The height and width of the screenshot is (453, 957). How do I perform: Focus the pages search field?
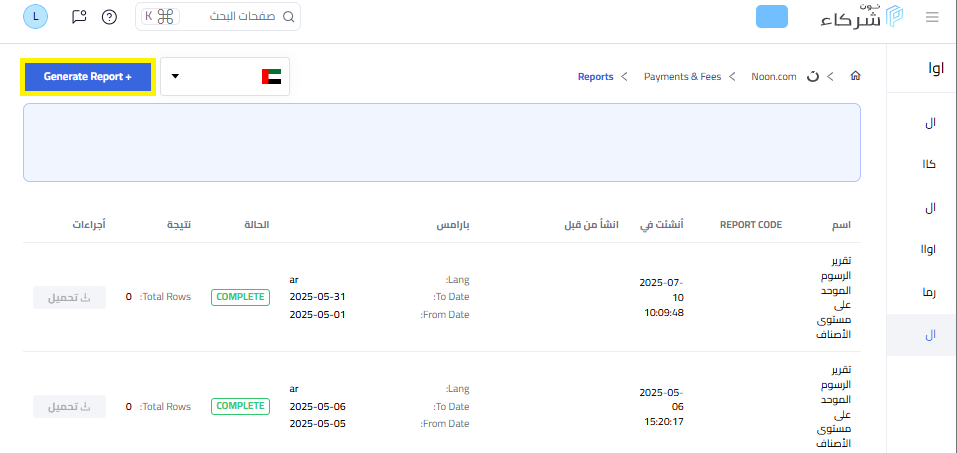218,17
